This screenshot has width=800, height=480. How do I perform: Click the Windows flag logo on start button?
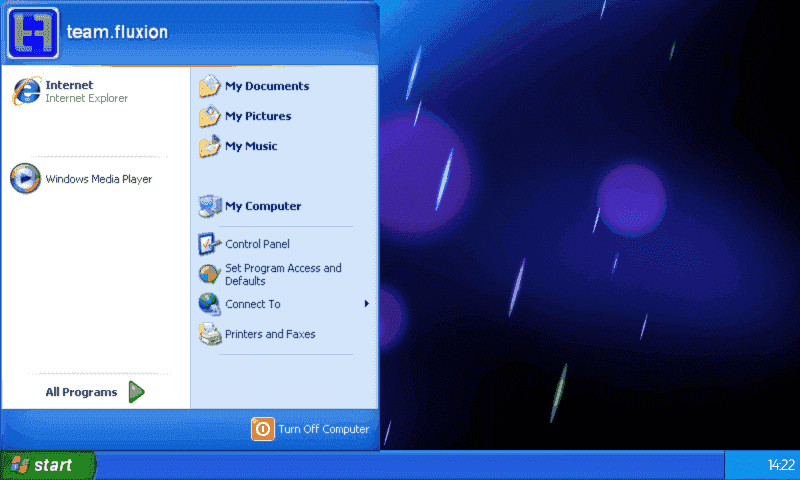pos(20,465)
